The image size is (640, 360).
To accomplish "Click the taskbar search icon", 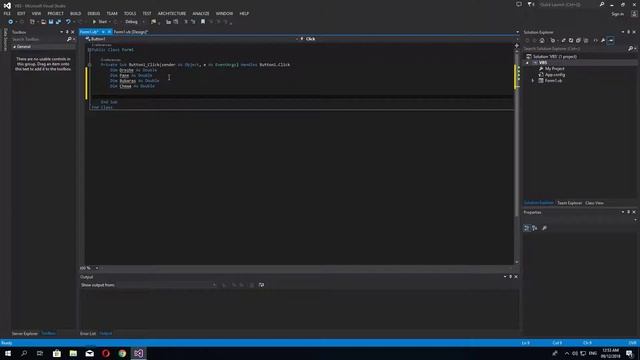I will 24,353.
